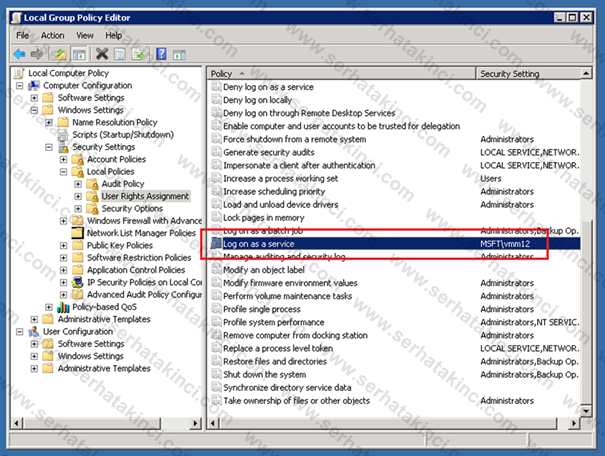Open the Action menu
The height and width of the screenshot is (456, 605).
click(52, 35)
